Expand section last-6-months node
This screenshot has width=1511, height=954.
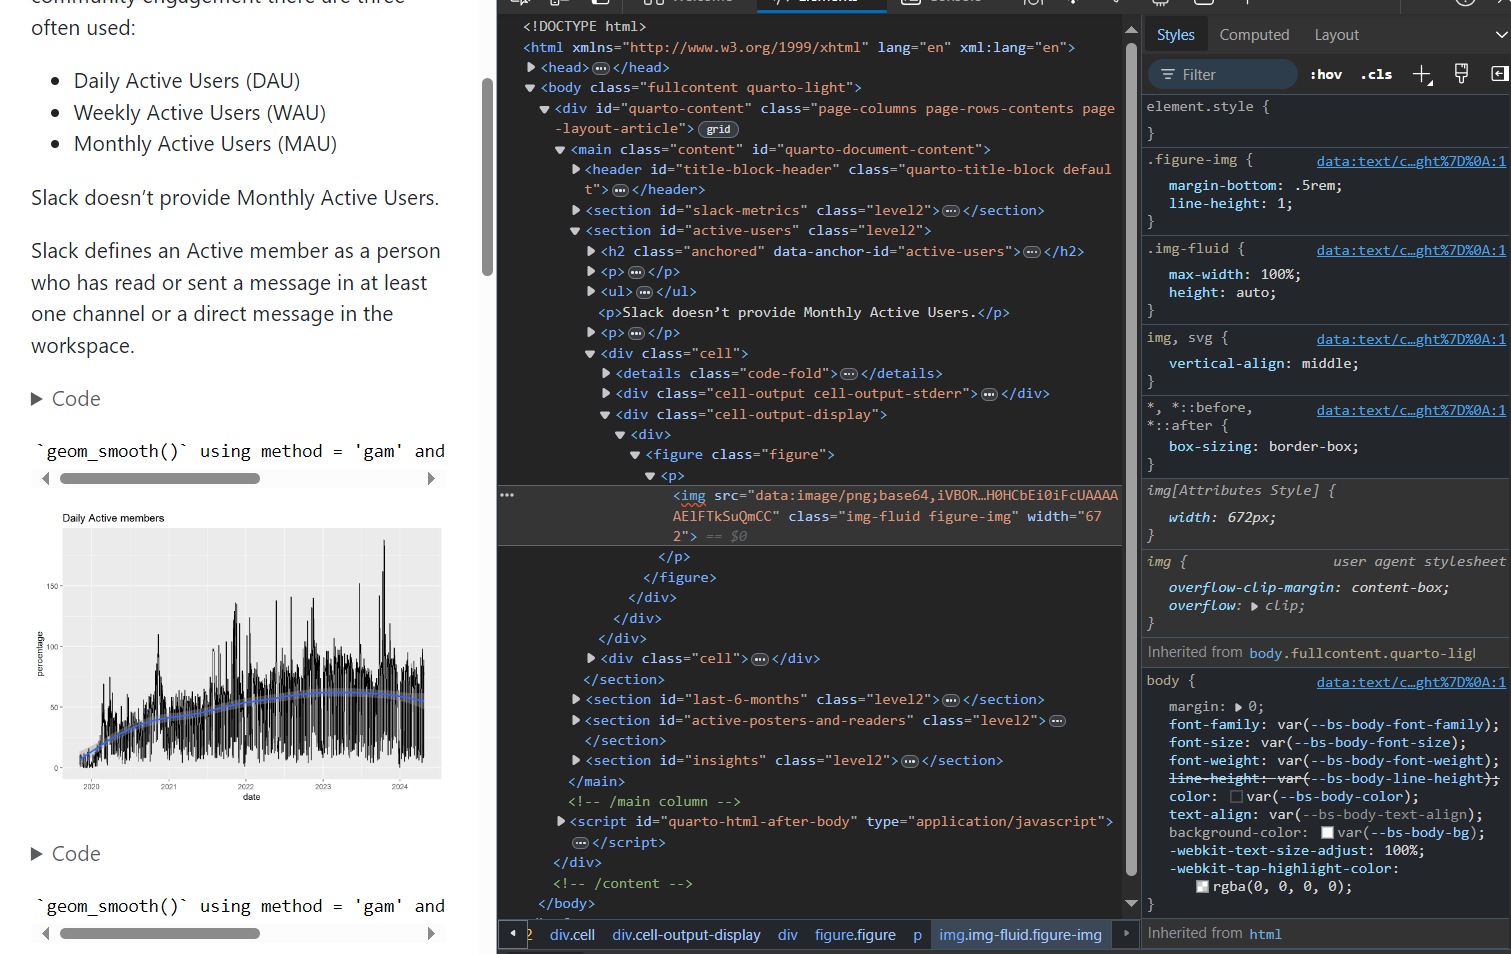[576, 699]
